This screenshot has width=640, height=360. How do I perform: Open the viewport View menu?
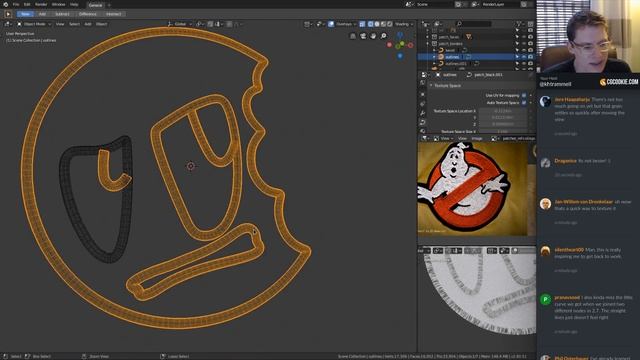[x=60, y=24]
